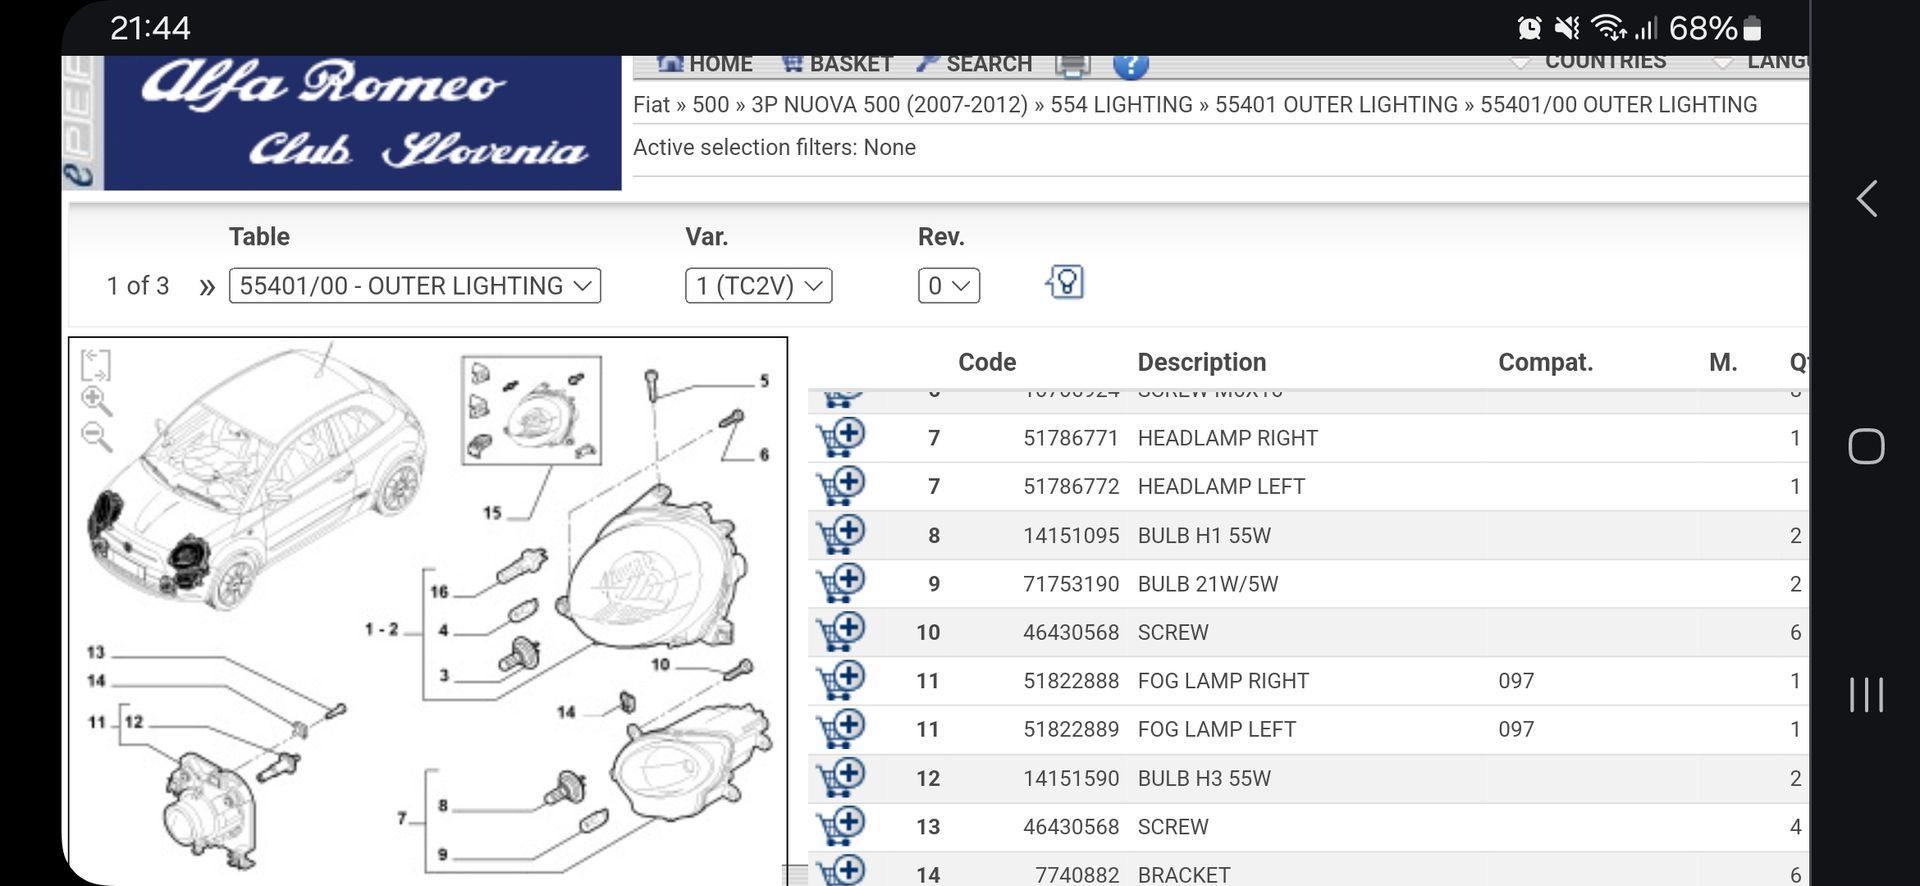Click the zoom out magnifier on diagram
1920x886 pixels.
(x=96, y=437)
